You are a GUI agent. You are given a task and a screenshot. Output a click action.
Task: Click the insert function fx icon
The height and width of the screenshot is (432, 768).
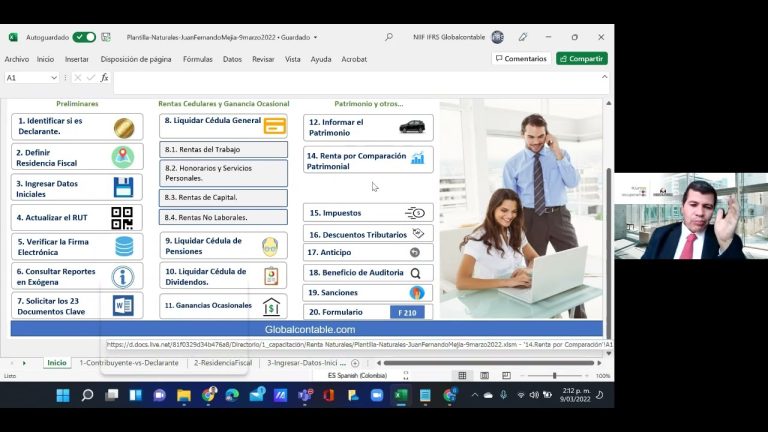point(104,78)
